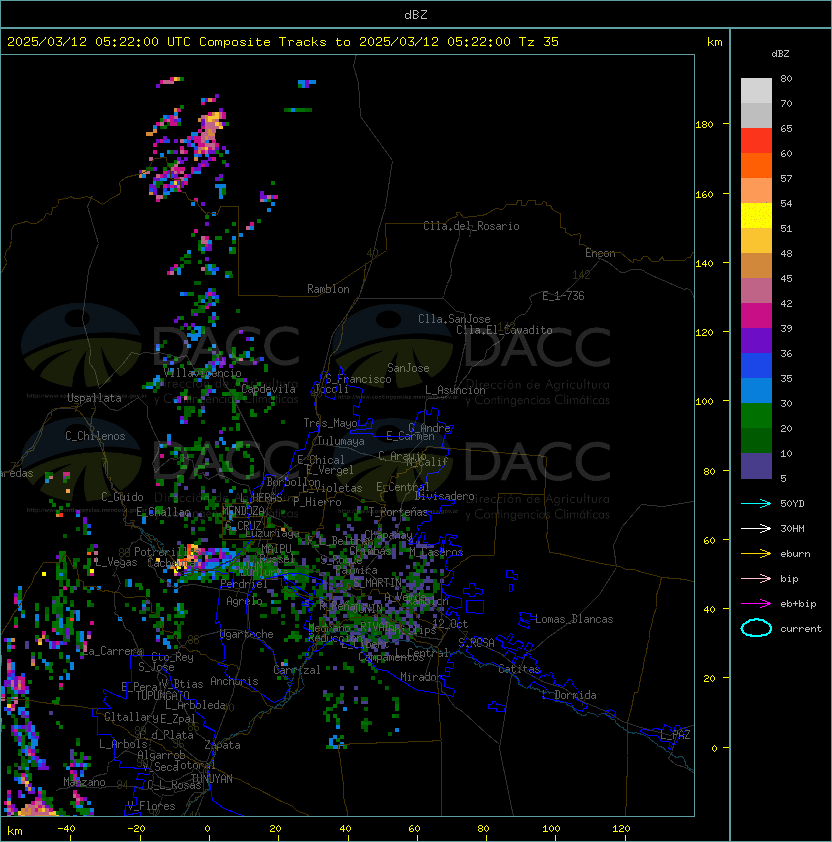
Task: Click the 'dBZ' title at the top
Action: coord(416,14)
